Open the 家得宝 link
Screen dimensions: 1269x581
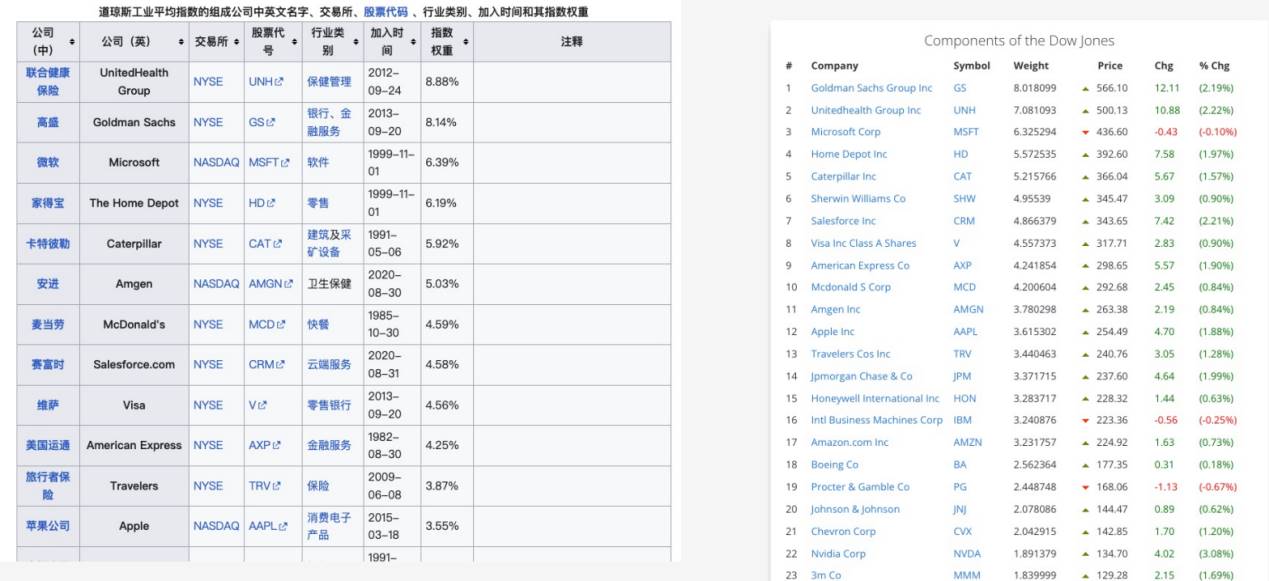[48, 203]
